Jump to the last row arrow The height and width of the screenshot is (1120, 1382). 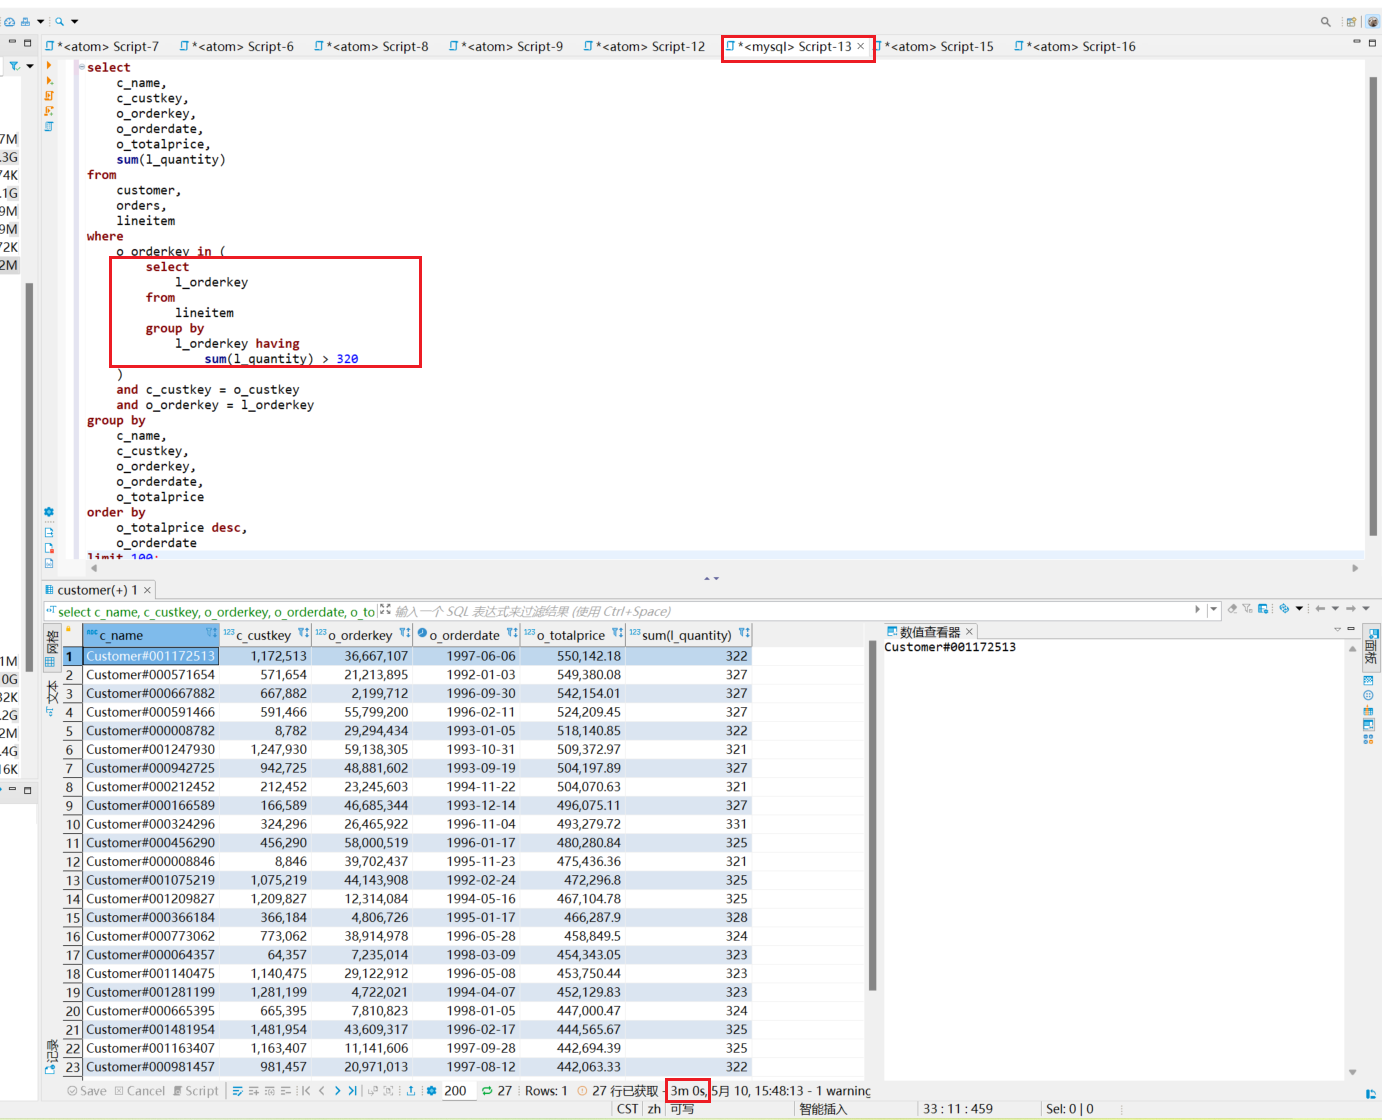[x=352, y=1091]
